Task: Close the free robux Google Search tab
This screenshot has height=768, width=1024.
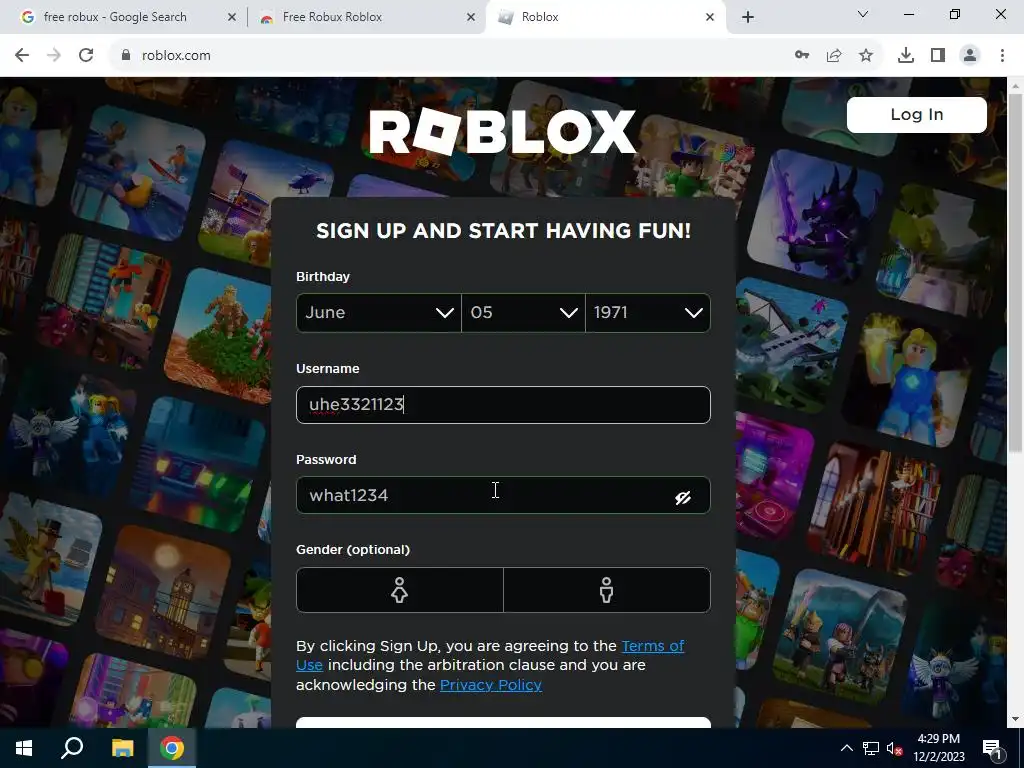Action: point(231,17)
